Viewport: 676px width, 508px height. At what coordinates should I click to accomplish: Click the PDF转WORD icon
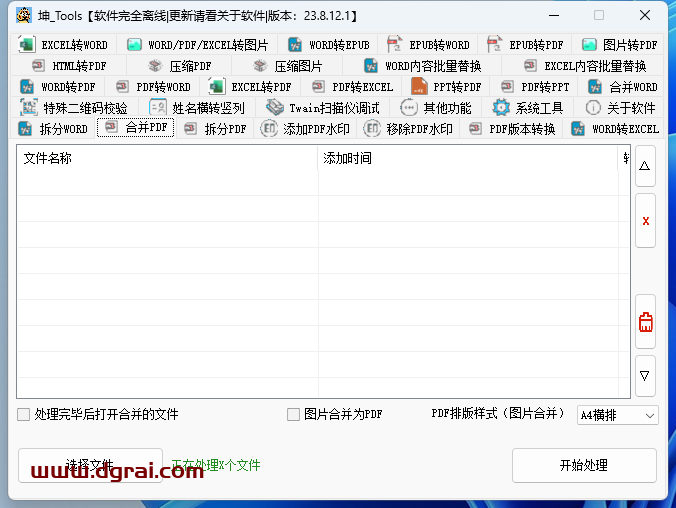click(x=122, y=87)
